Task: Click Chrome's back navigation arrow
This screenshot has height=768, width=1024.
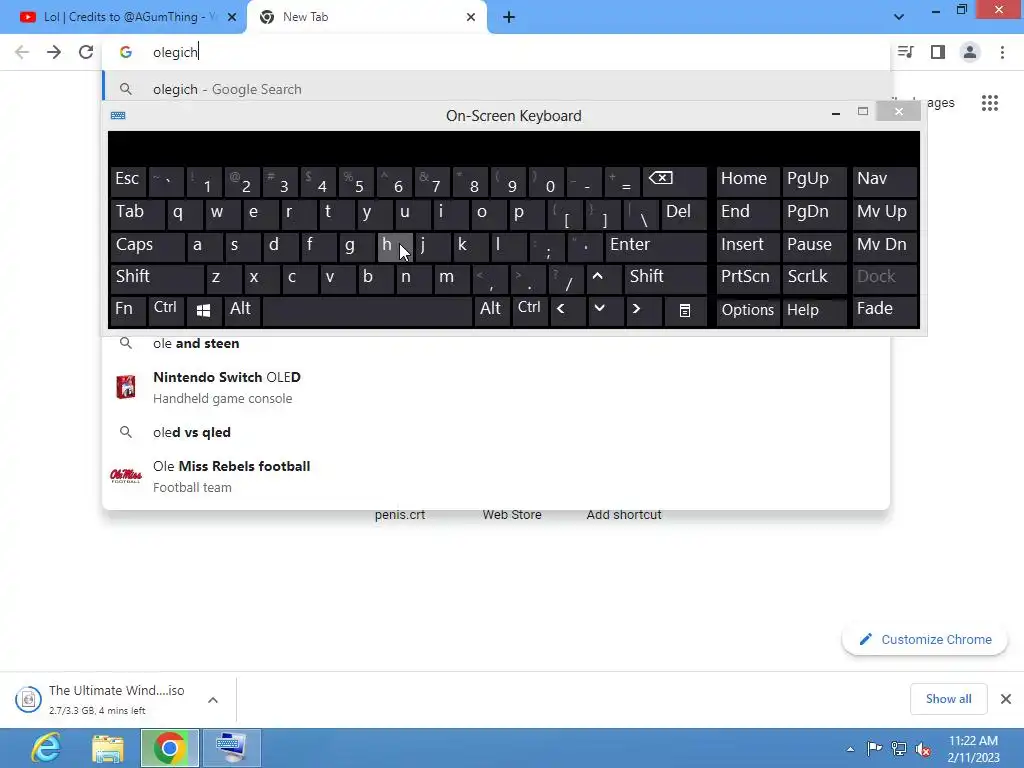Action: [22, 52]
